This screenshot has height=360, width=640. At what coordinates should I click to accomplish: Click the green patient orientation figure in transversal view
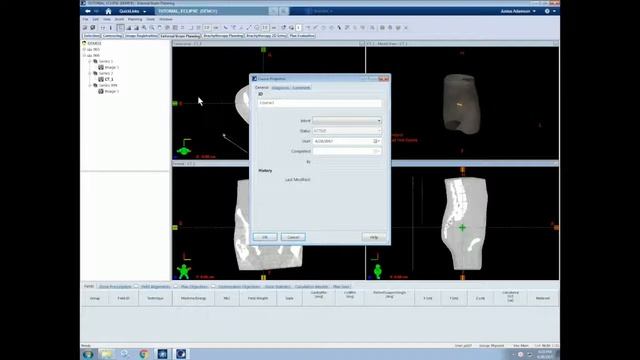pos(184,151)
